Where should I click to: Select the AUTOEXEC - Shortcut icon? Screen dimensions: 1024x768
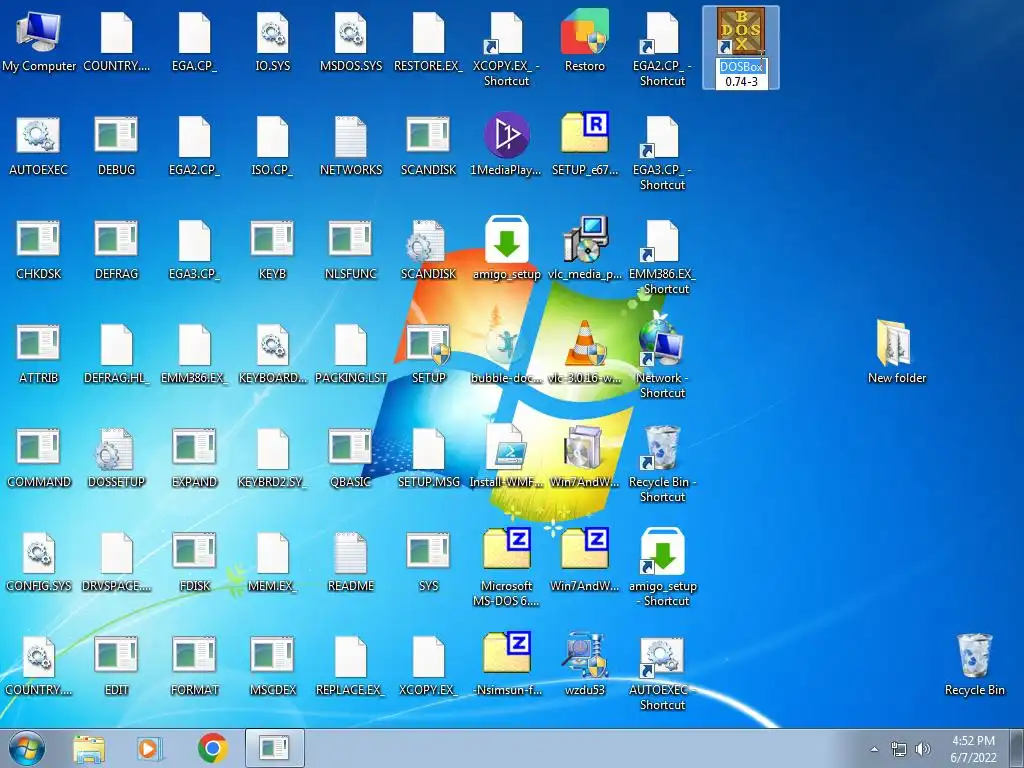662,655
